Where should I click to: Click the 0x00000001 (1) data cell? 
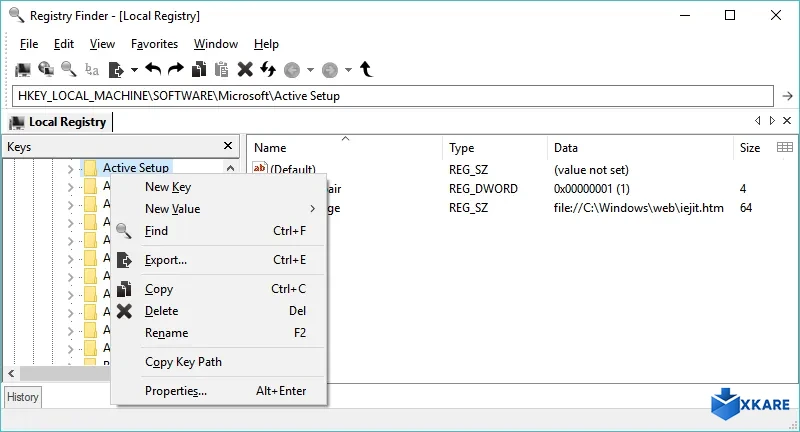click(x=591, y=189)
